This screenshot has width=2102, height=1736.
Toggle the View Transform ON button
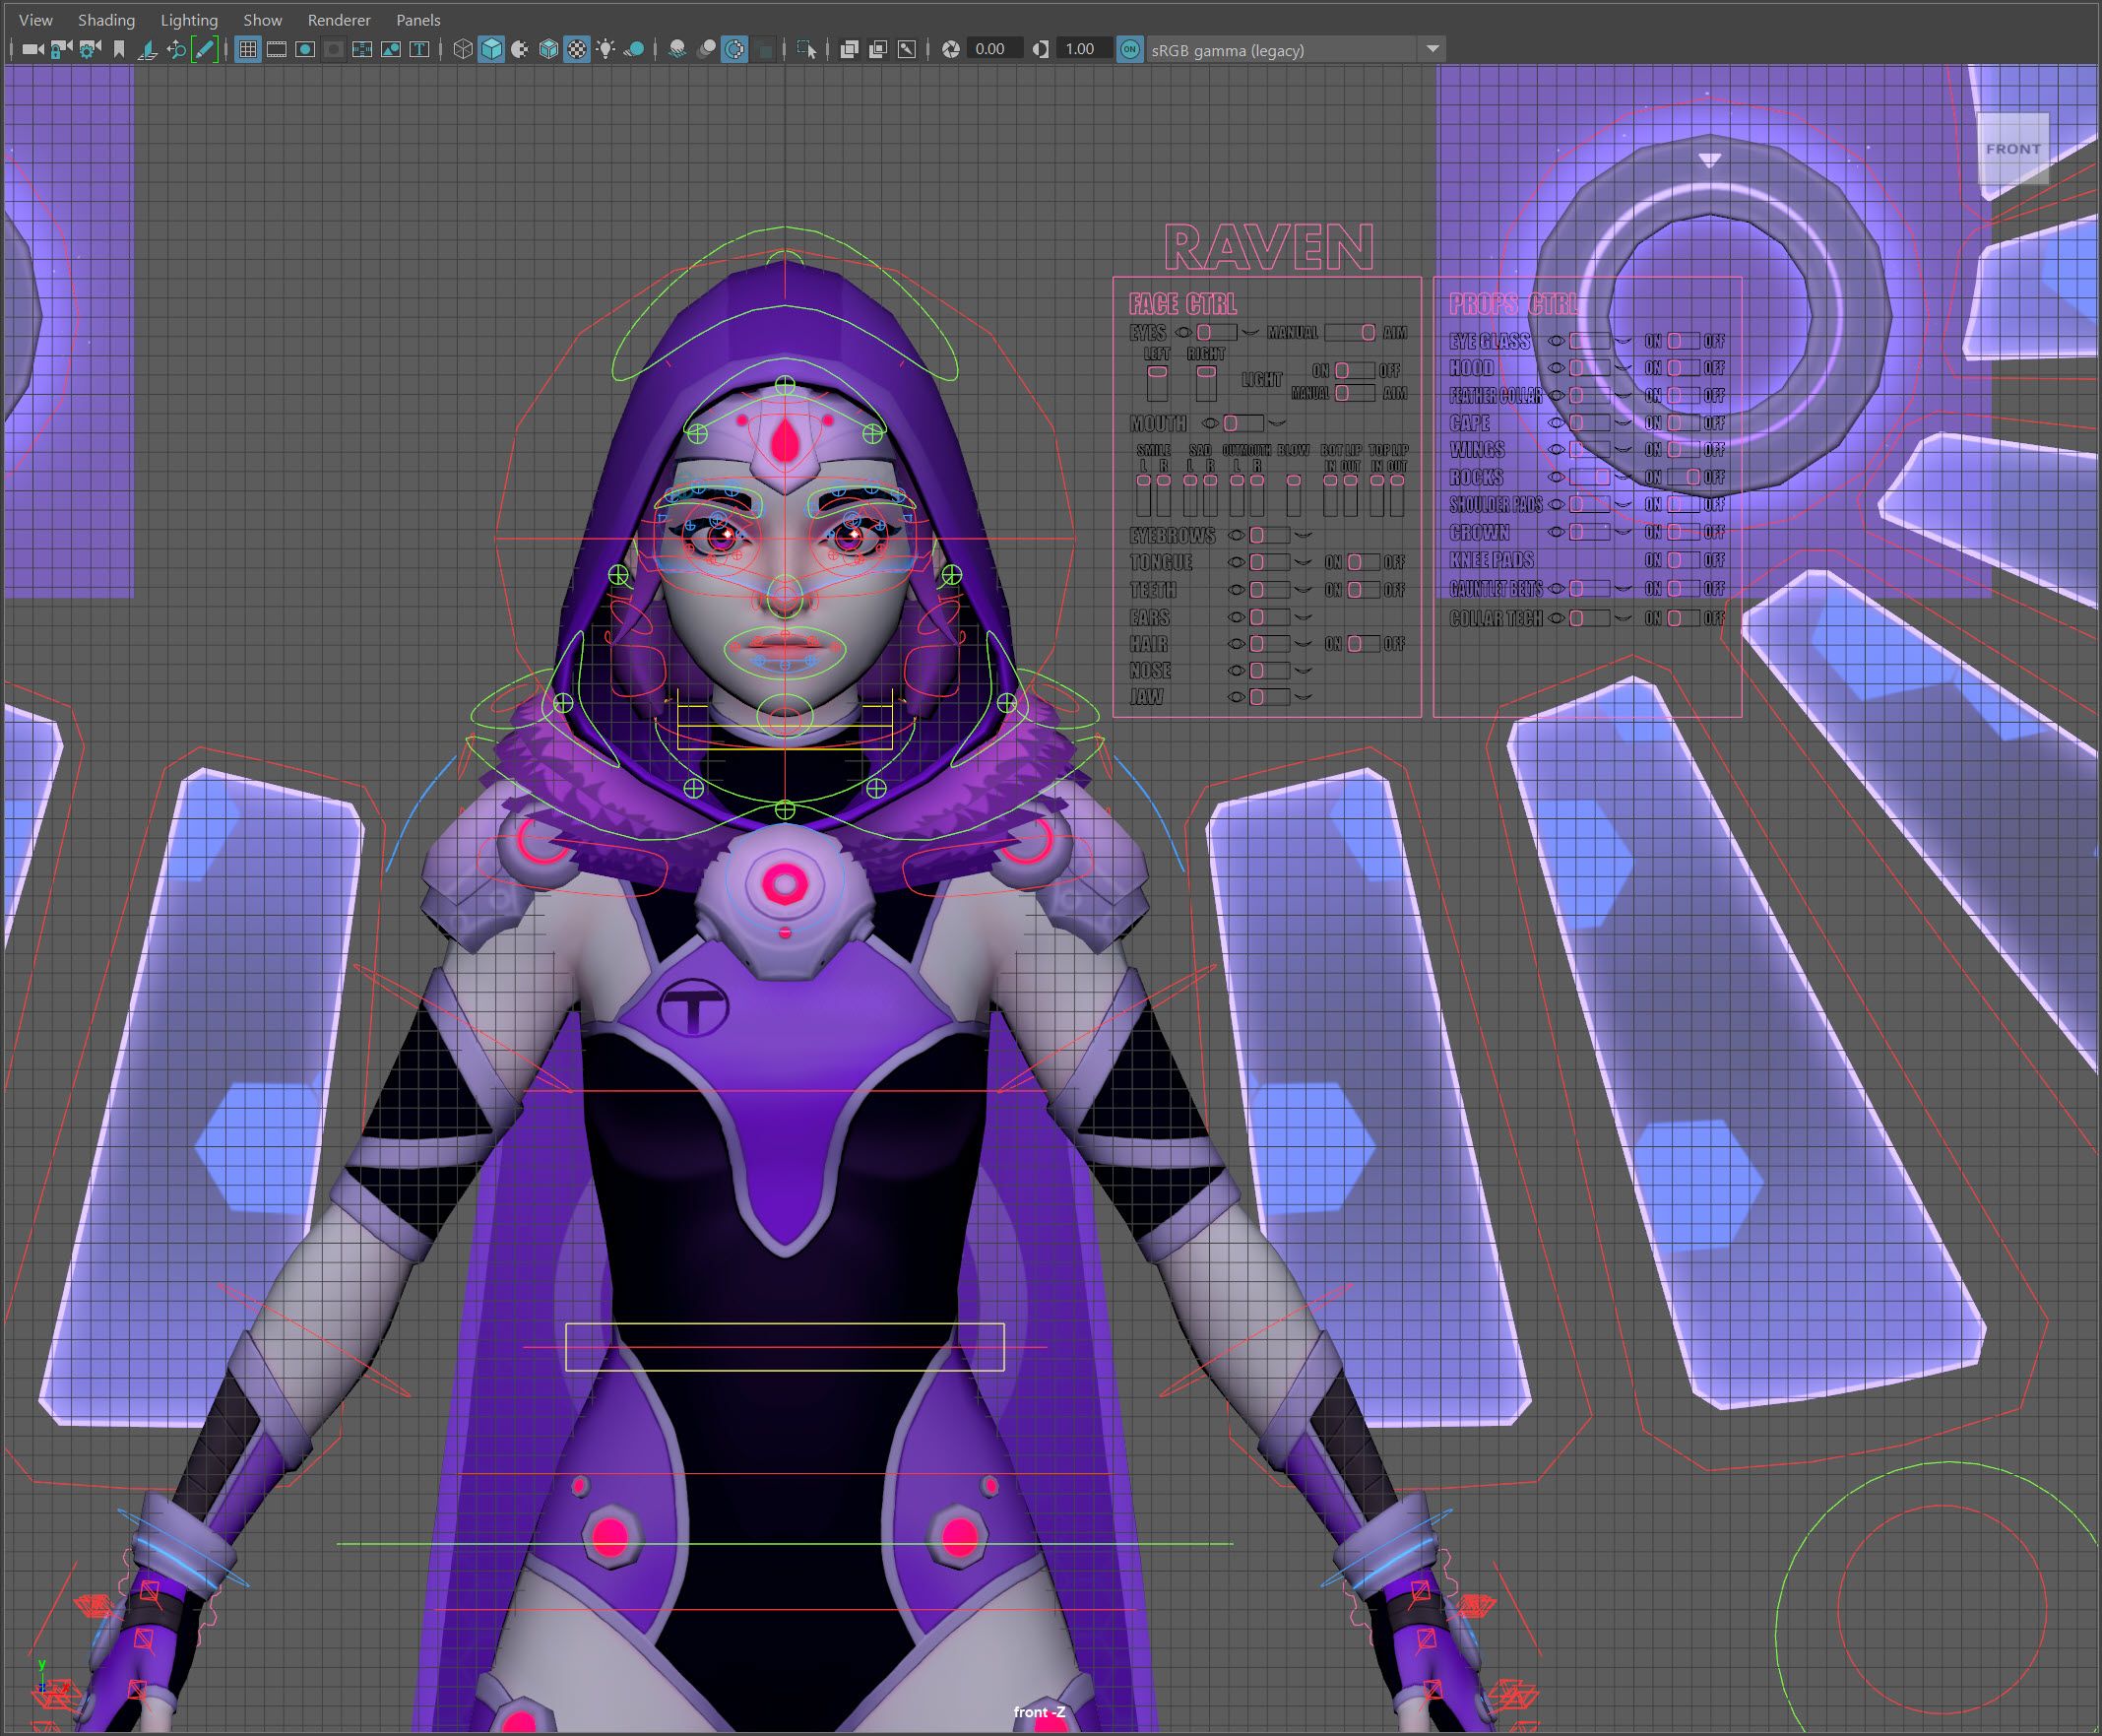click(x=1130, y=49)
